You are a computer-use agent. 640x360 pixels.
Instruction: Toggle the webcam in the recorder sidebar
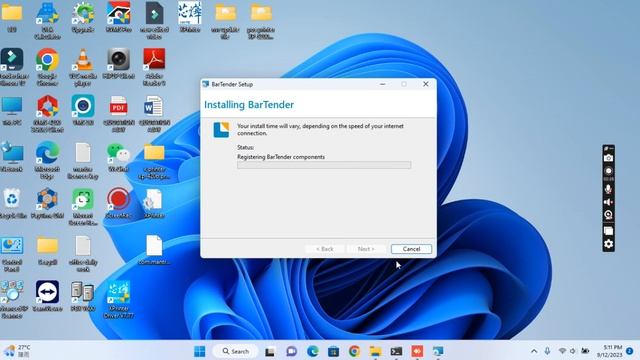(608, 215)
